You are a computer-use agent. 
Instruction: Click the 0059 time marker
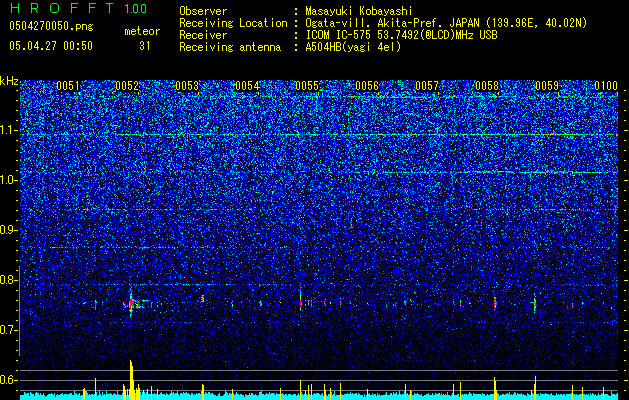pyautogui.click(x=547, y=86)
